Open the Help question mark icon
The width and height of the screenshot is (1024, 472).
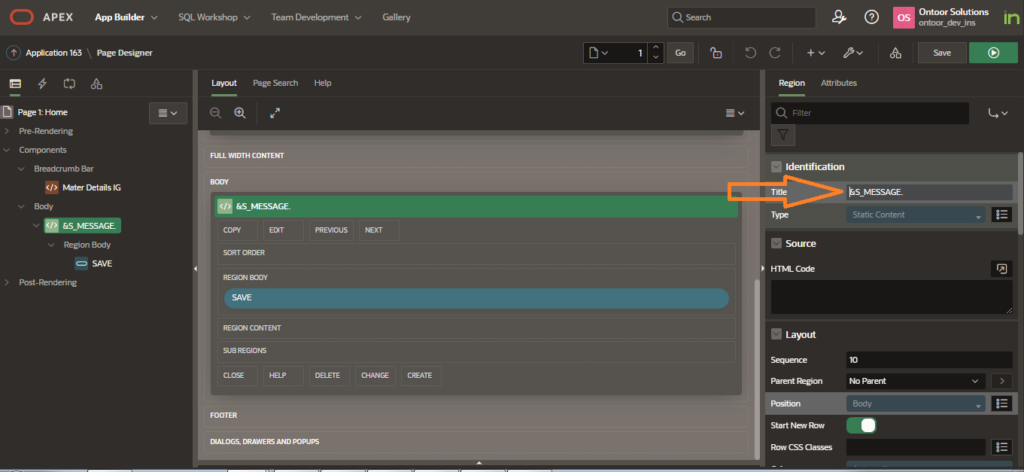tap(871, 17)
